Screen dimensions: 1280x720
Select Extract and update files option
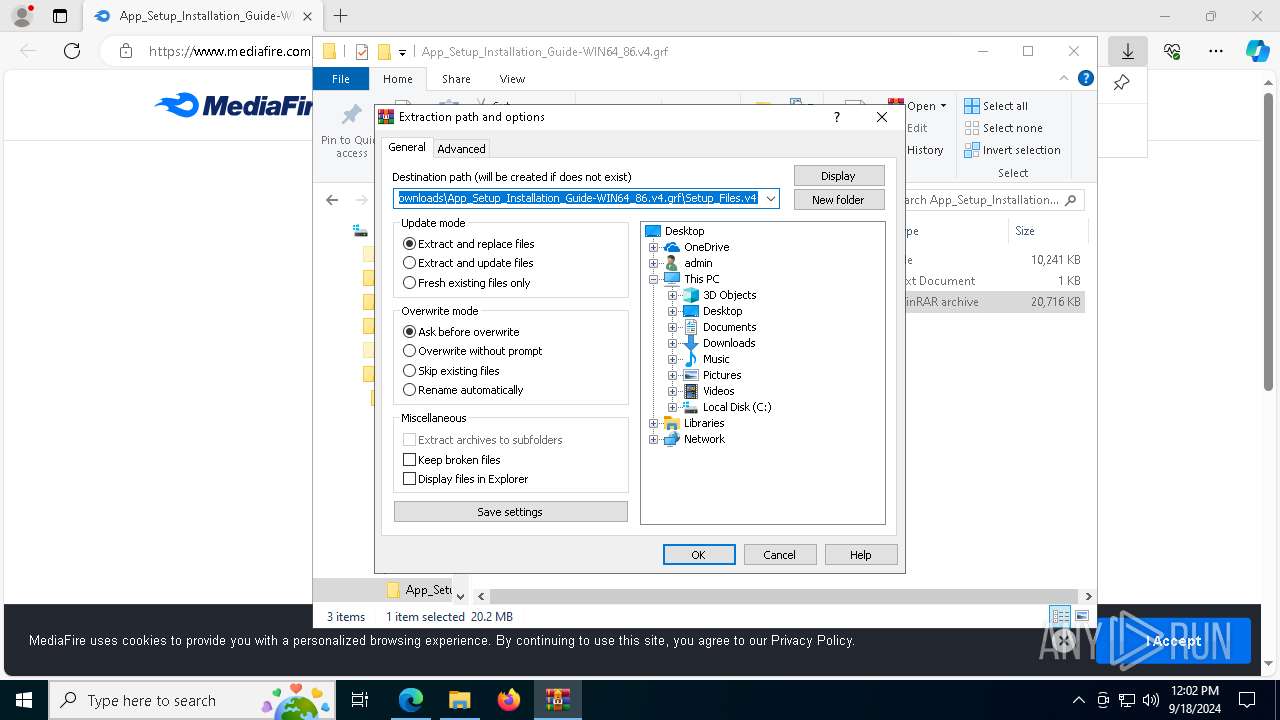point(468,263)
